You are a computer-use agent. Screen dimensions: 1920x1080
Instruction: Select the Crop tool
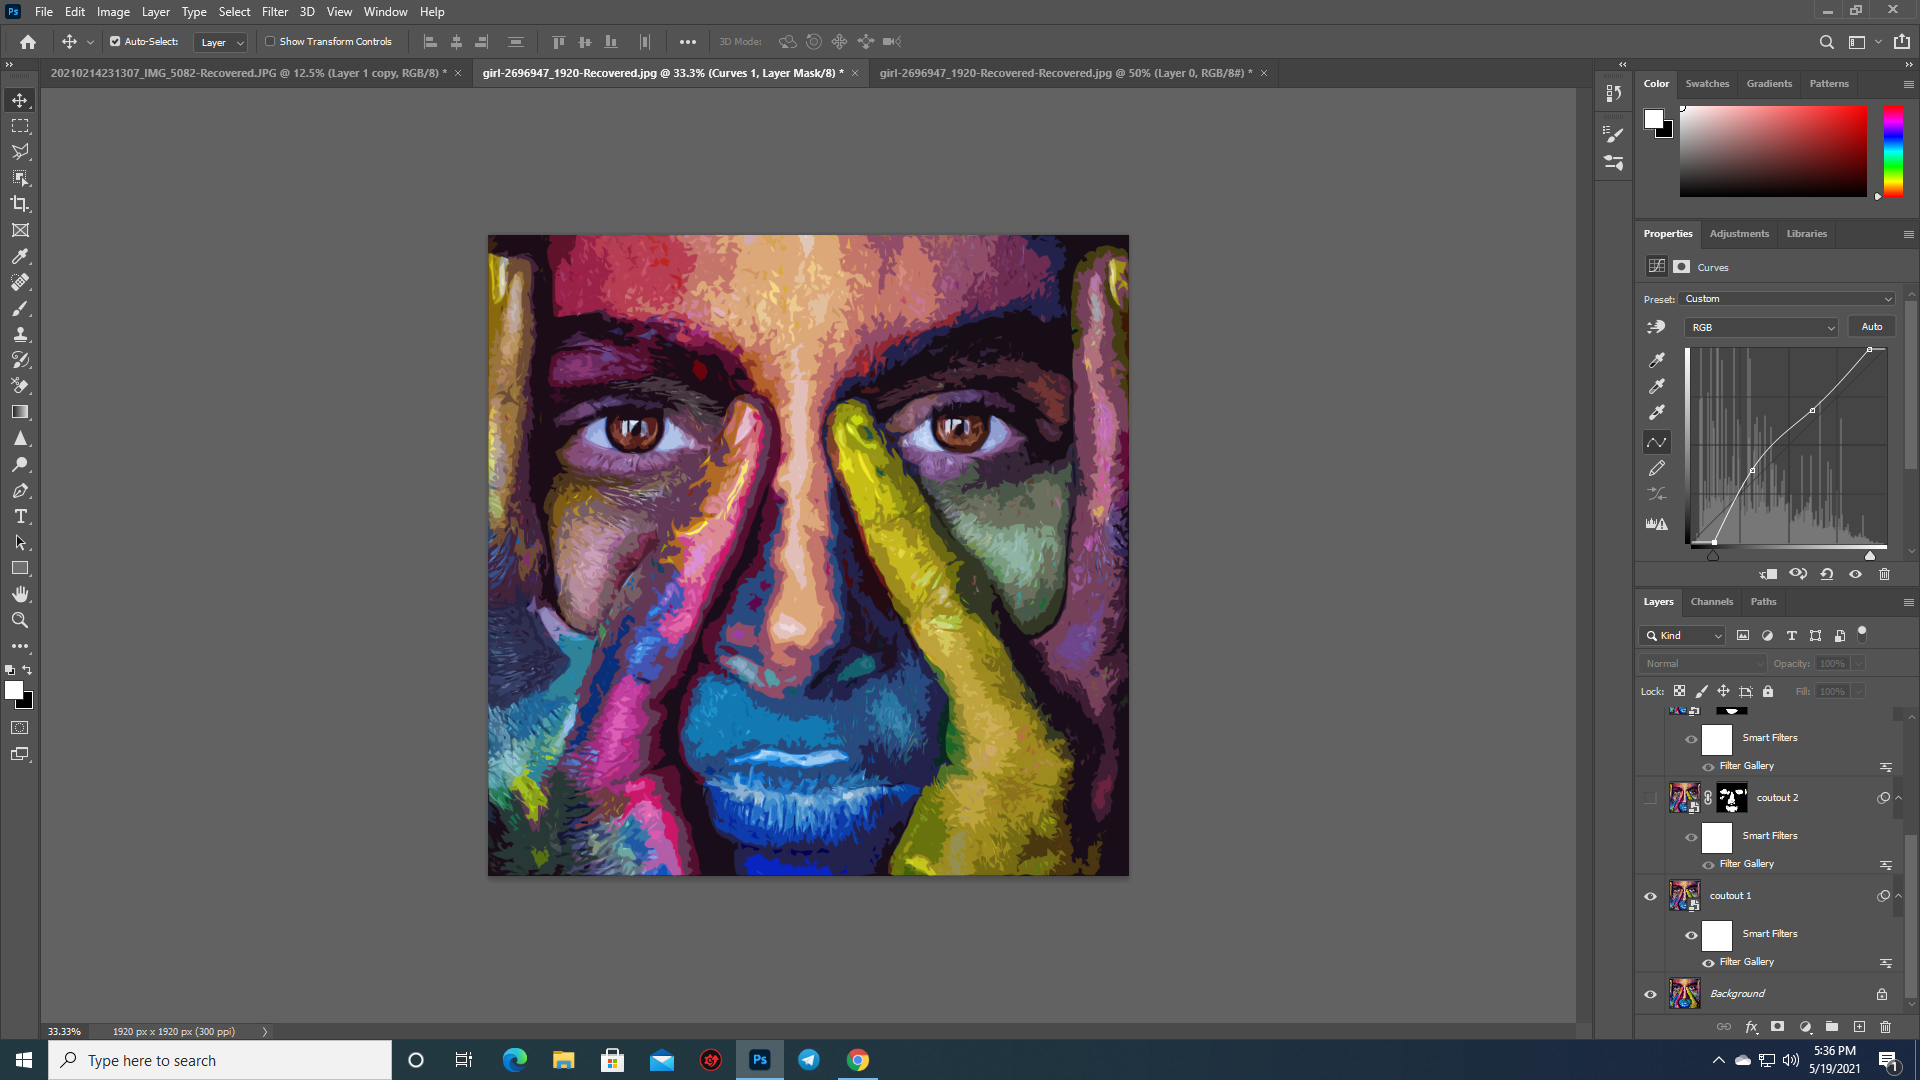[20, 204]
